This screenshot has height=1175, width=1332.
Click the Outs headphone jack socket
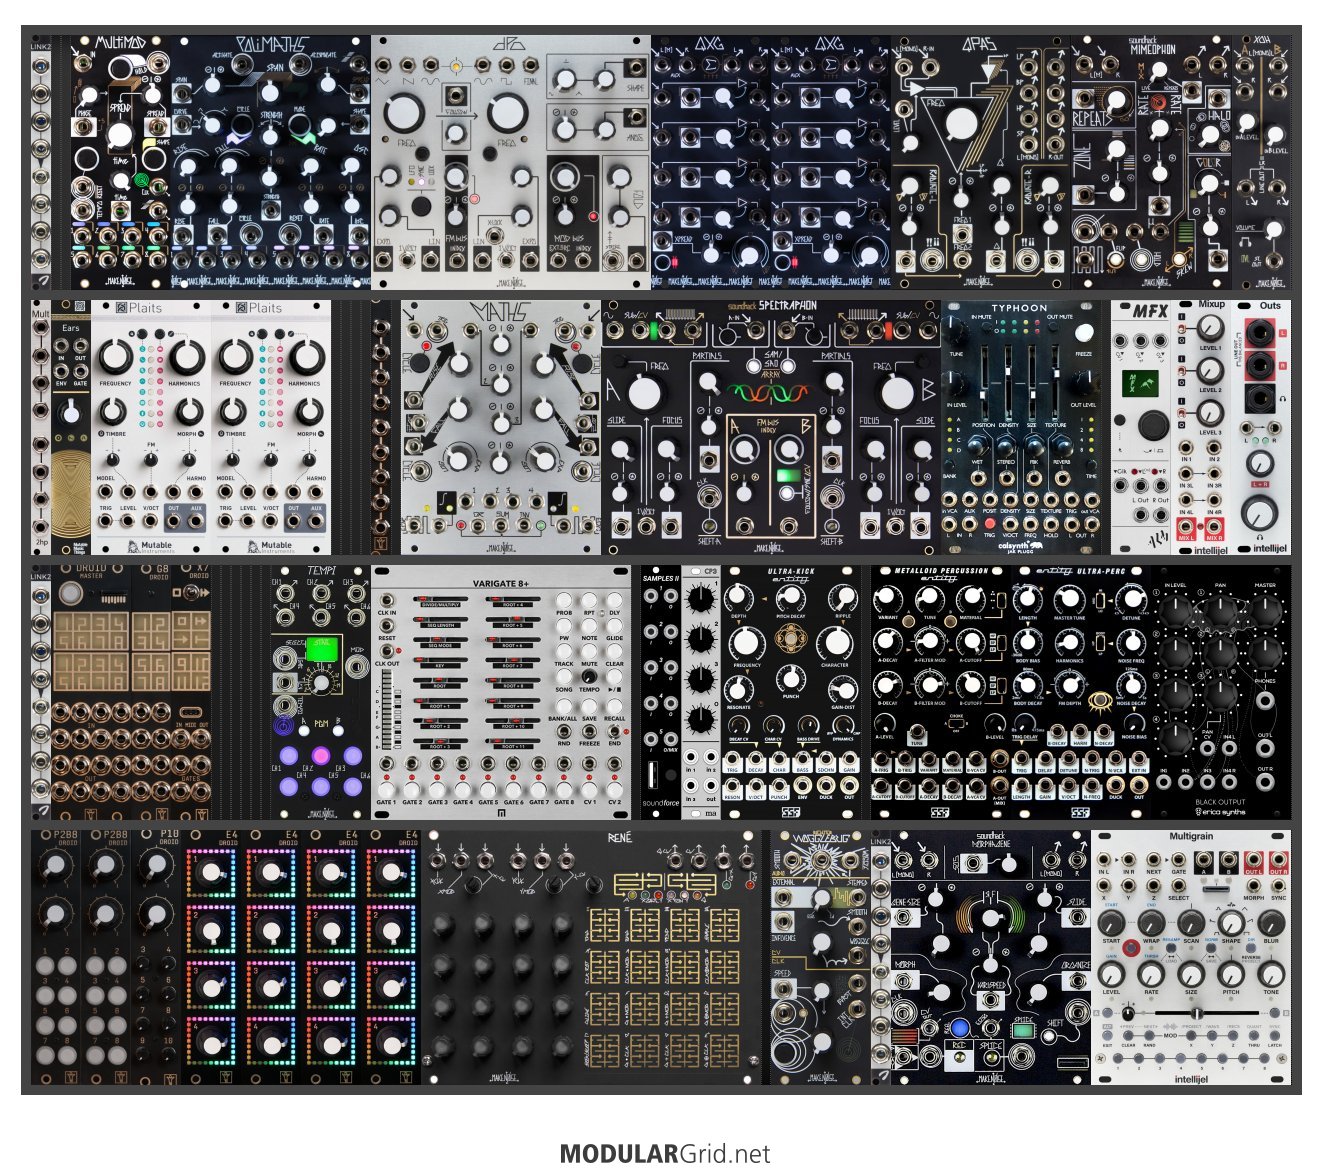click(x=1260, y=398)
